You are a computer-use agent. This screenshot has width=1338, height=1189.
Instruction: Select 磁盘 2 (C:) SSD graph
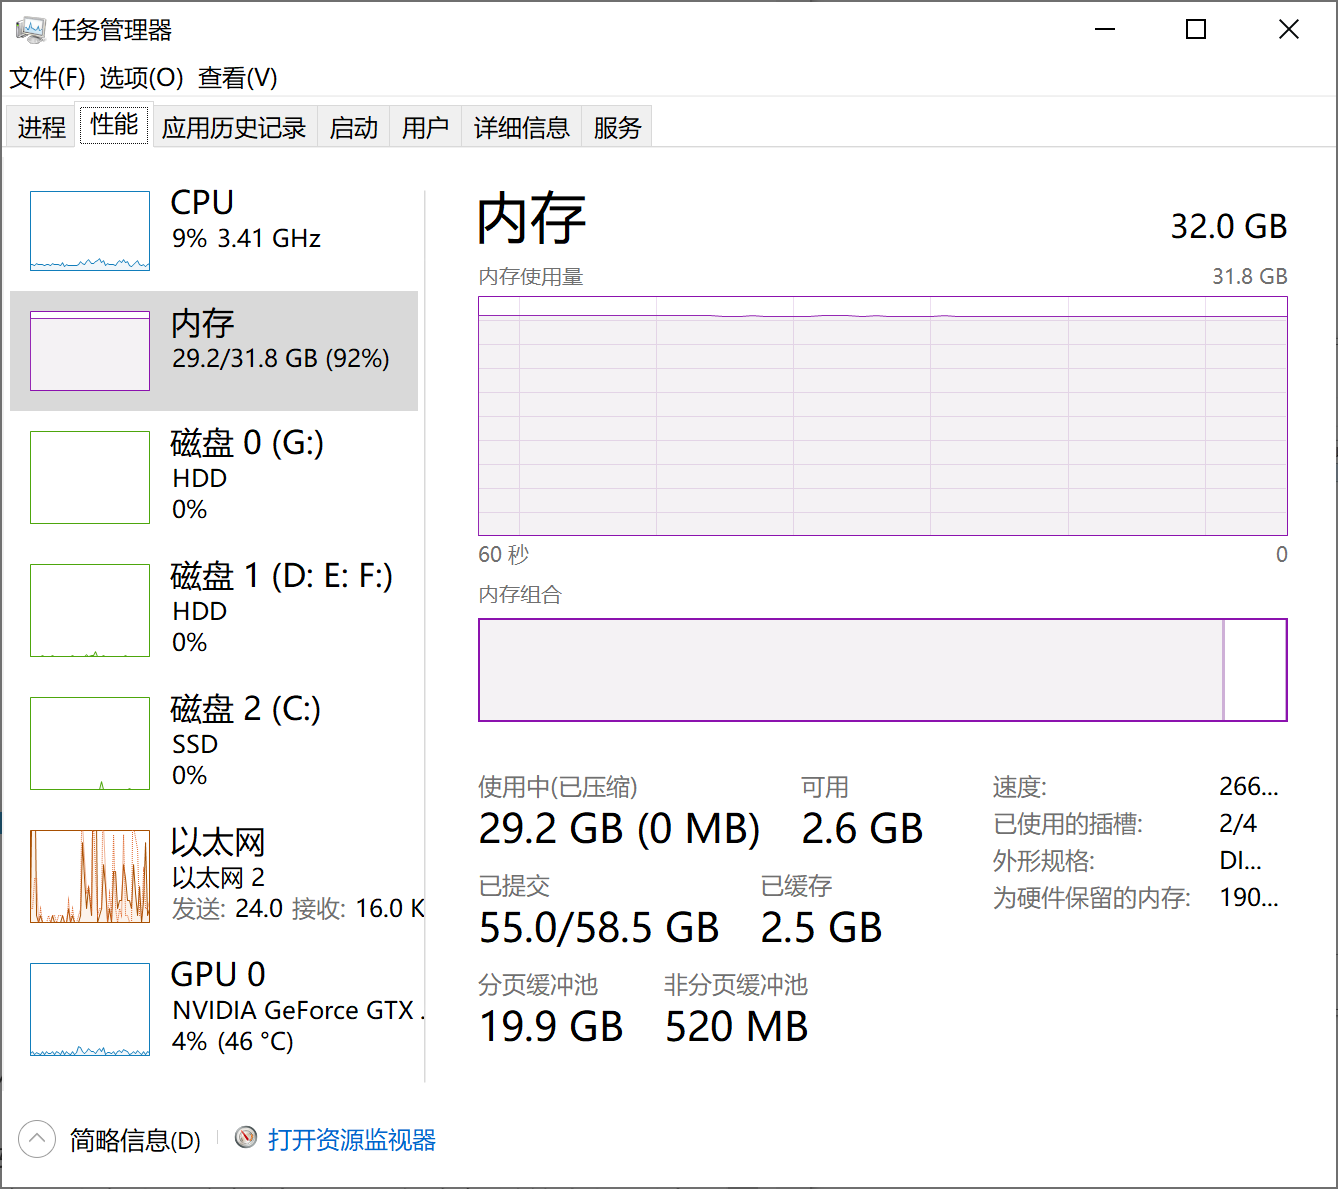[x=90, y=743]
